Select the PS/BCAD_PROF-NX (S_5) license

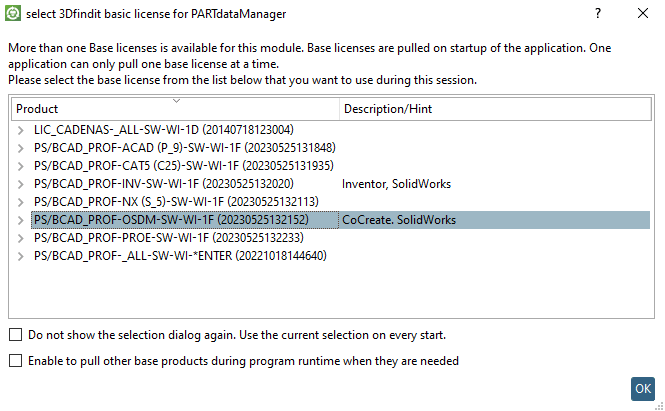176,202
